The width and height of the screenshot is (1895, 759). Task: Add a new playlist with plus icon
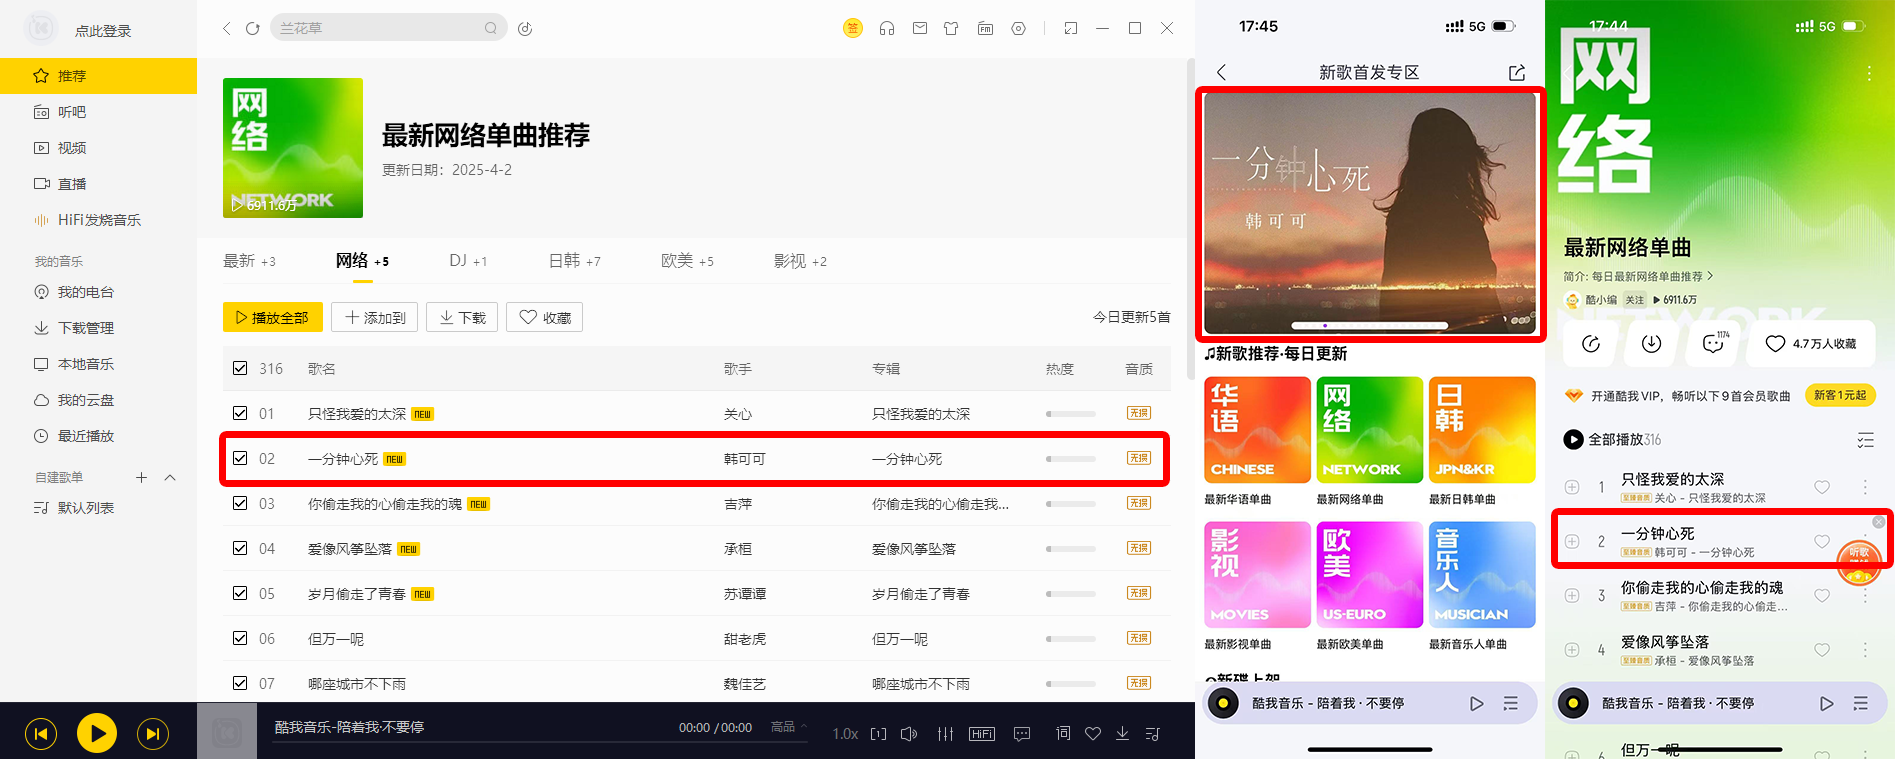click(x=142, y=477)
